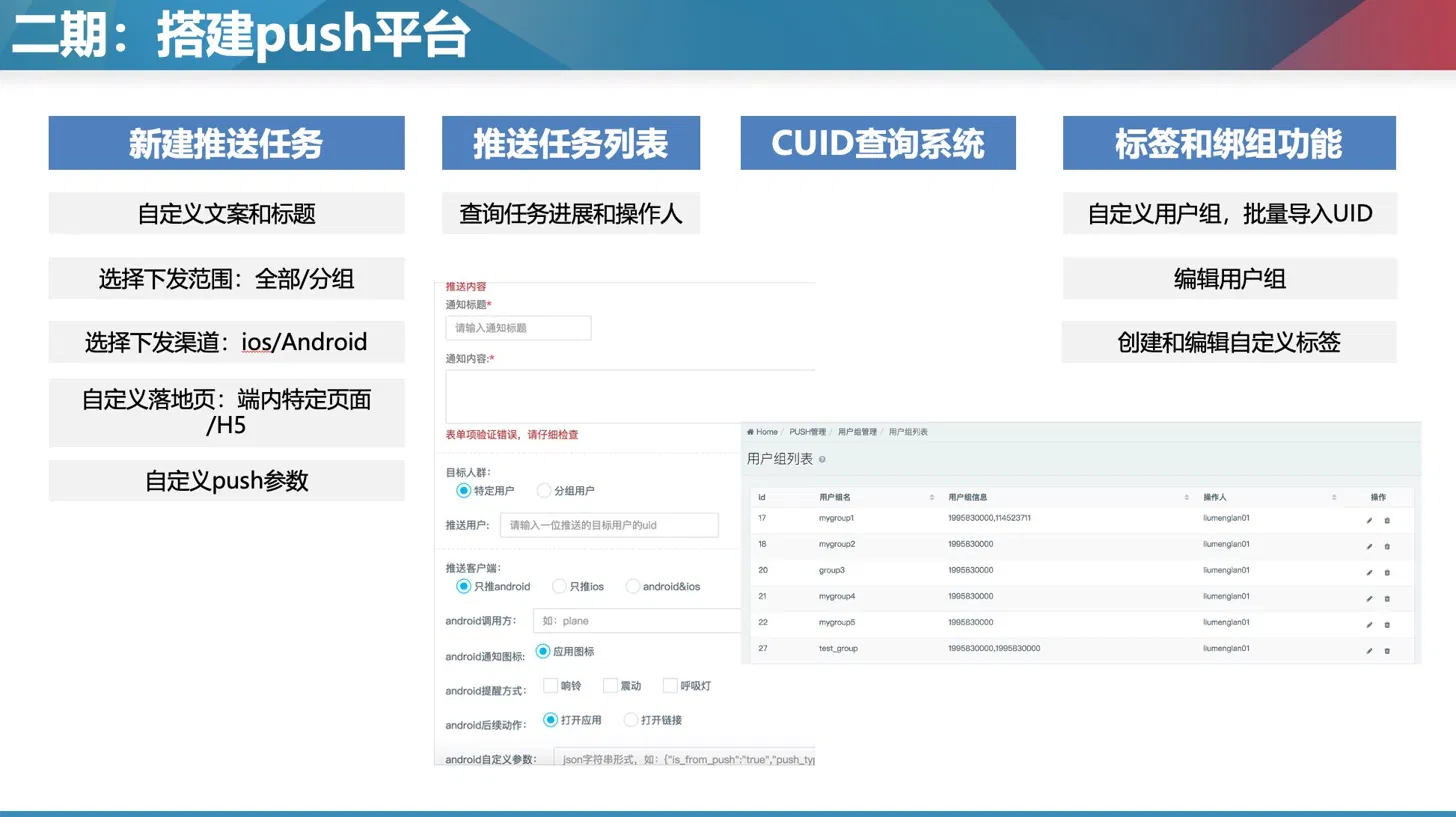Click the 自定义用户组，批量导入UID box

pos(1230,213)
